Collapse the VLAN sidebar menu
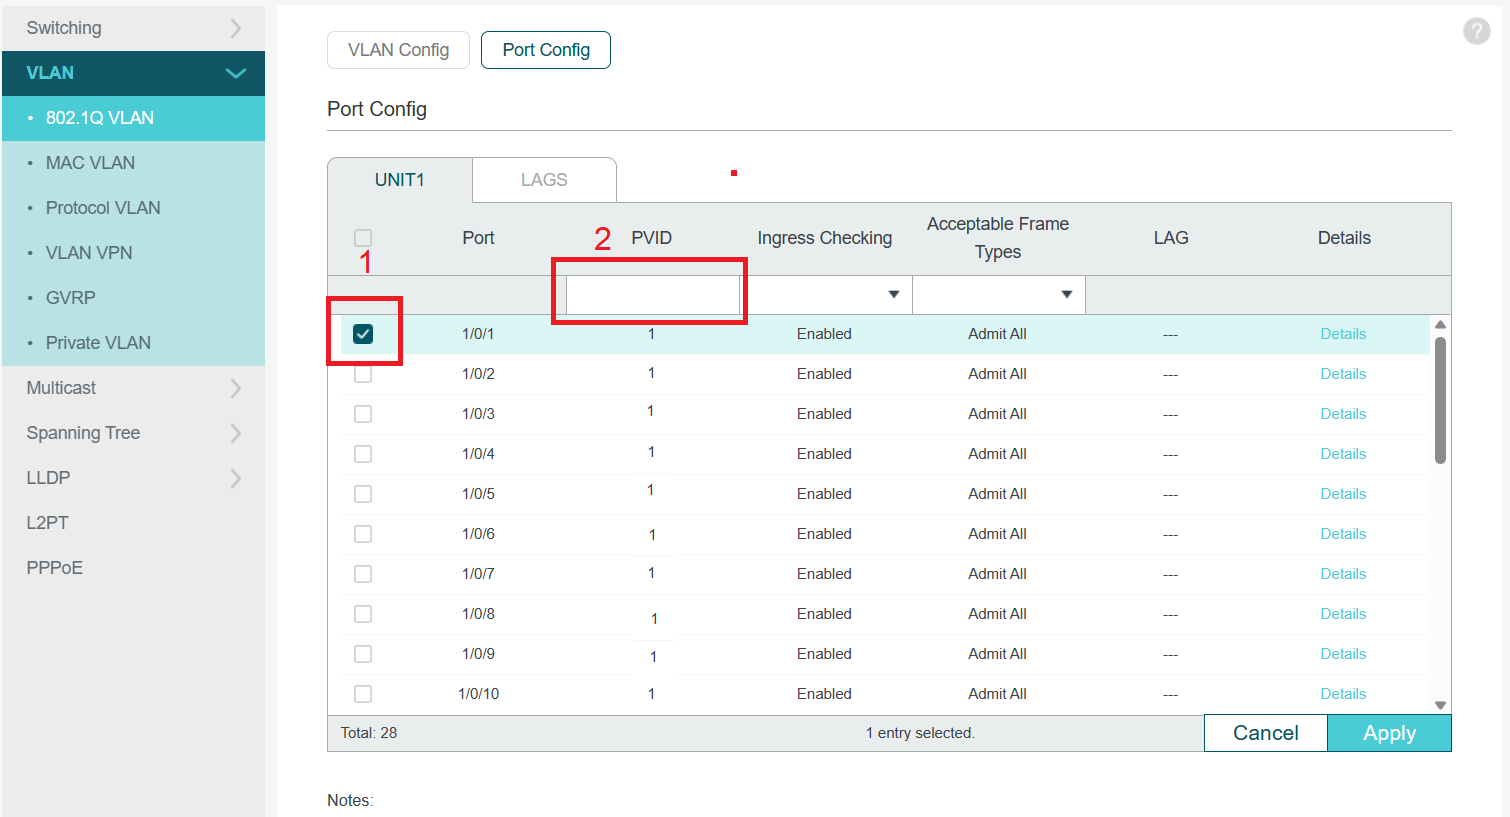This screenshot has height=817, width=1510. click(x=133, y=73)
